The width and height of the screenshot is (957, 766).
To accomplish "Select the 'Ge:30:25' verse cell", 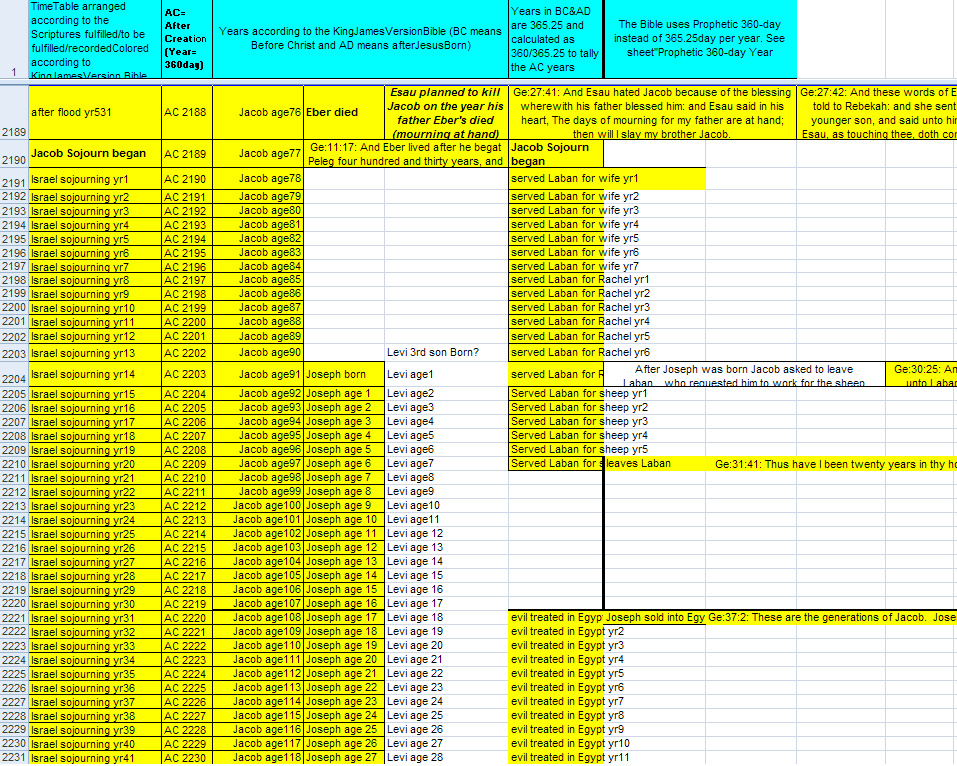I will [922, 375].
